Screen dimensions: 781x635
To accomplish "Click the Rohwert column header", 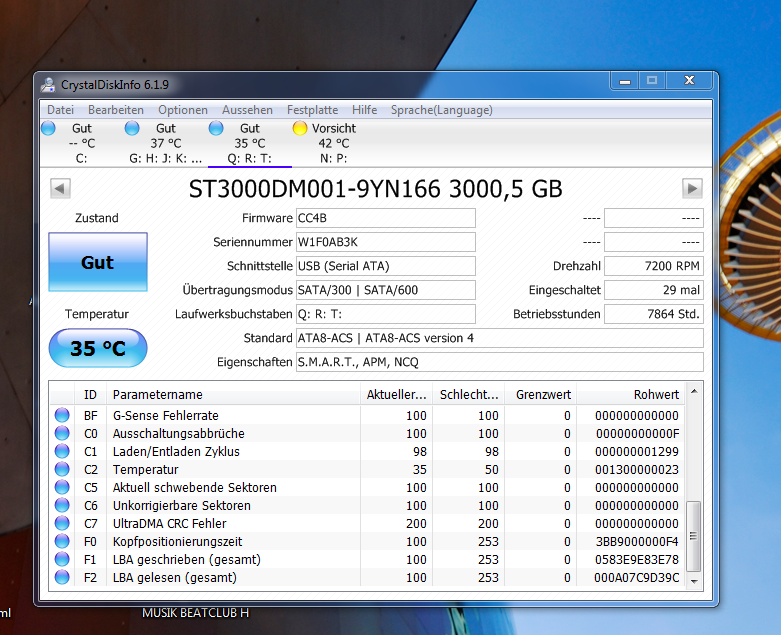I will (631, 394).
